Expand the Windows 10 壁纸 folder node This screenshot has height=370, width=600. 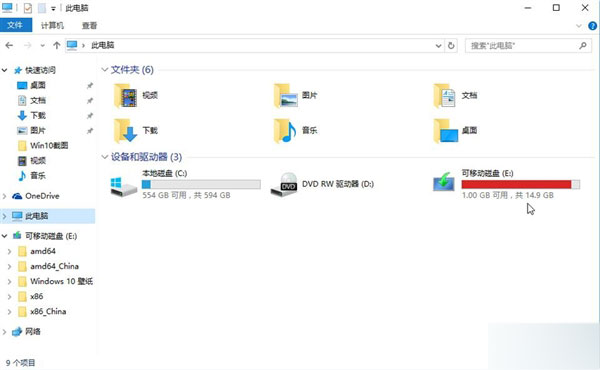[x=10, y=282]
